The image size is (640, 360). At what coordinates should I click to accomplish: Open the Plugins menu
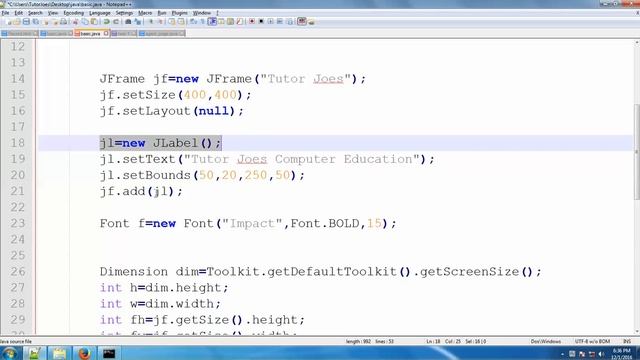179,13
